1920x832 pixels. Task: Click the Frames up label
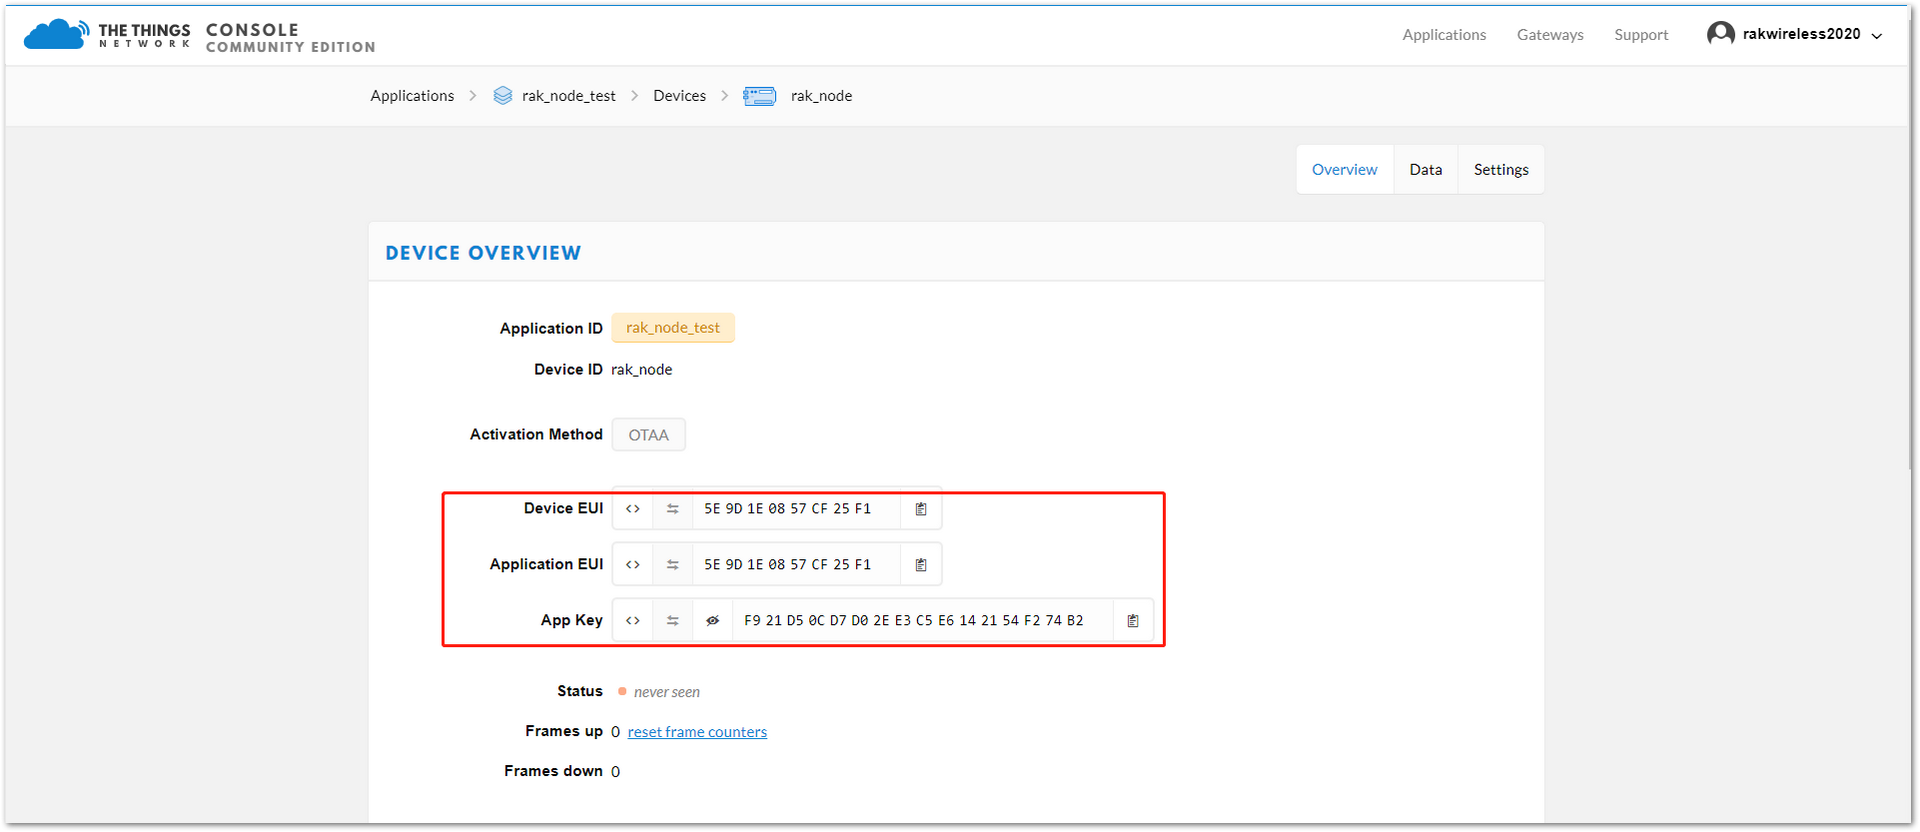click(564, 731)
